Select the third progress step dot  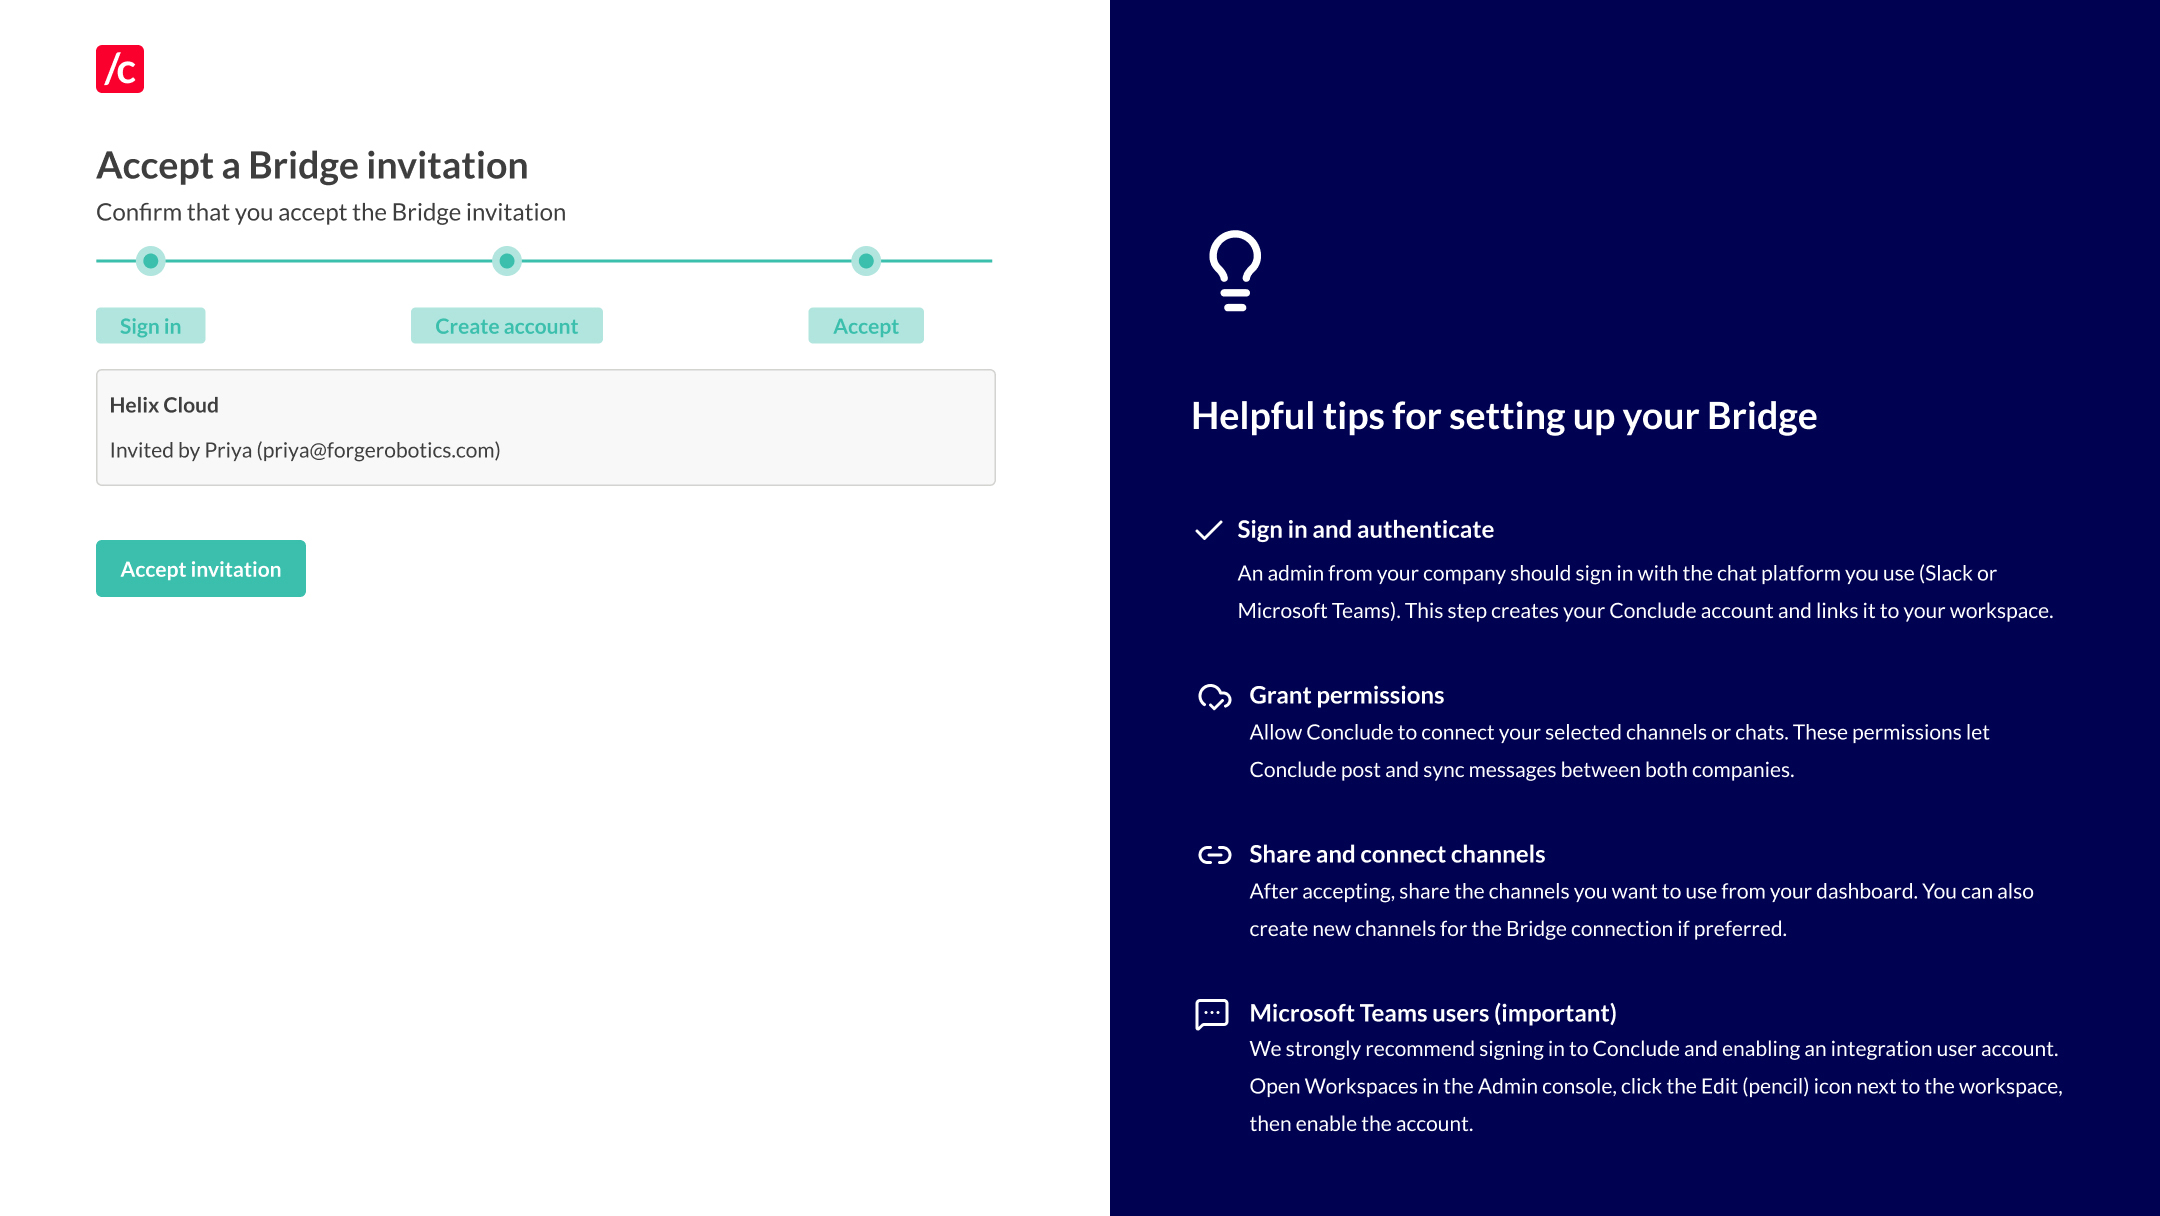coord(866,261)
